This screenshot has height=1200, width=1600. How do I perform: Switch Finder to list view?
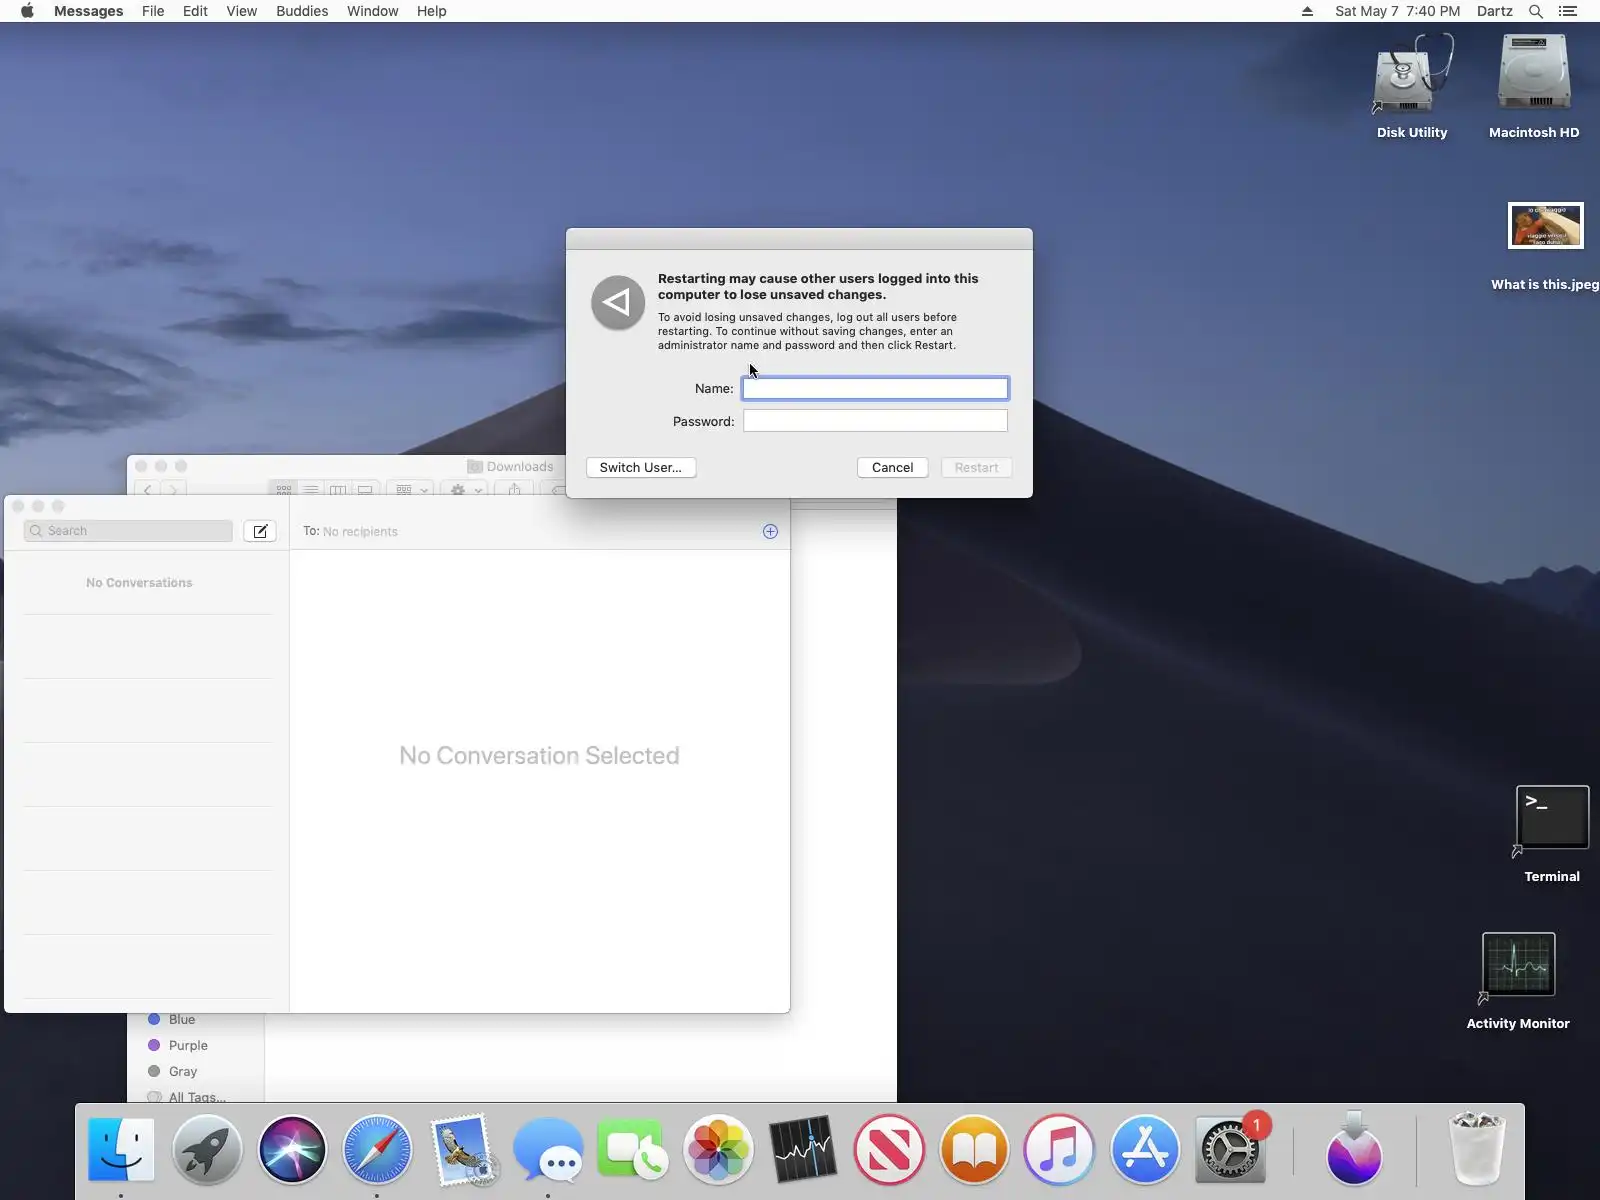[311, 490]
